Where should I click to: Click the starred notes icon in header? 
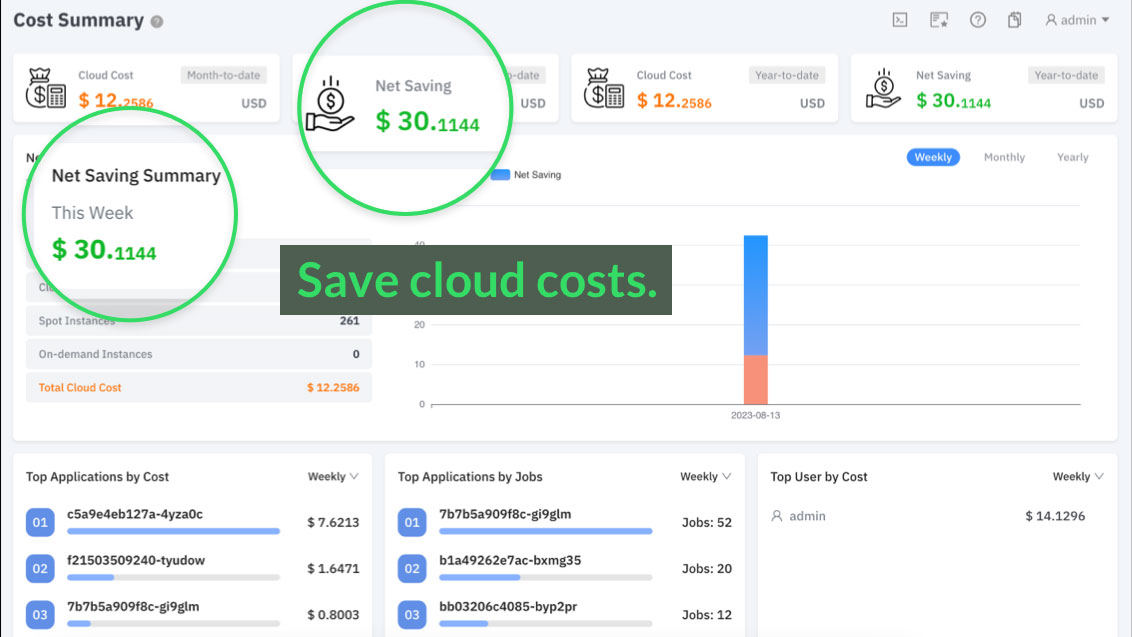pos(938,20)
